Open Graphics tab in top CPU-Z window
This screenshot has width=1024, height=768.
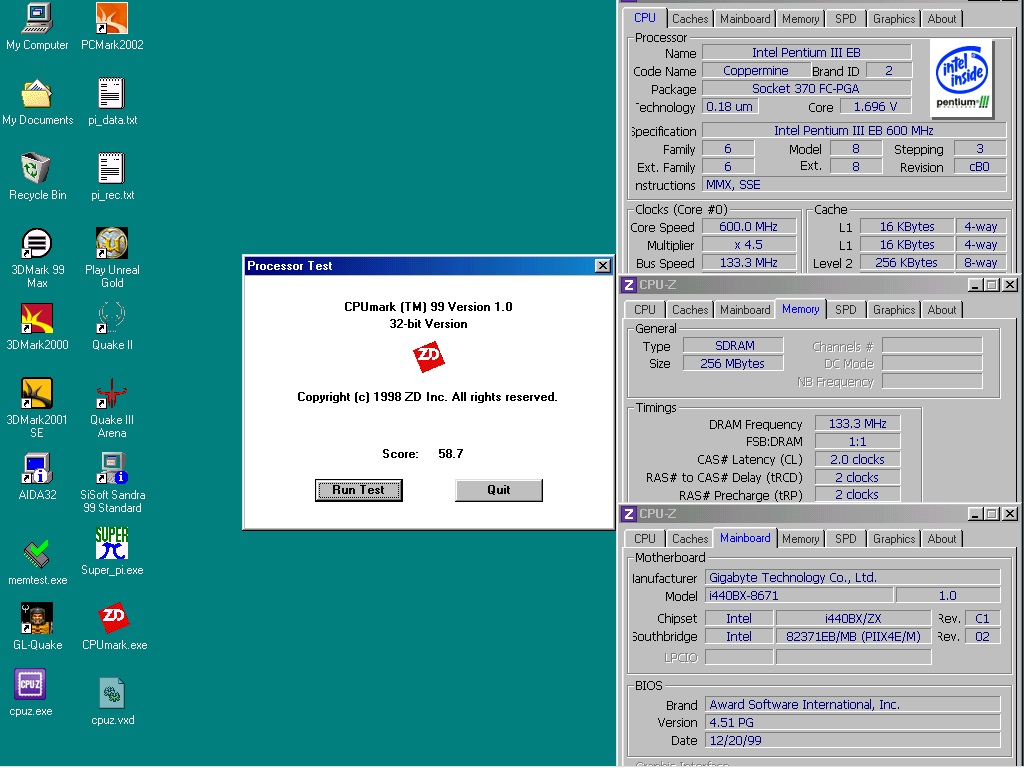pyautogui.click(x=894, y=19)
